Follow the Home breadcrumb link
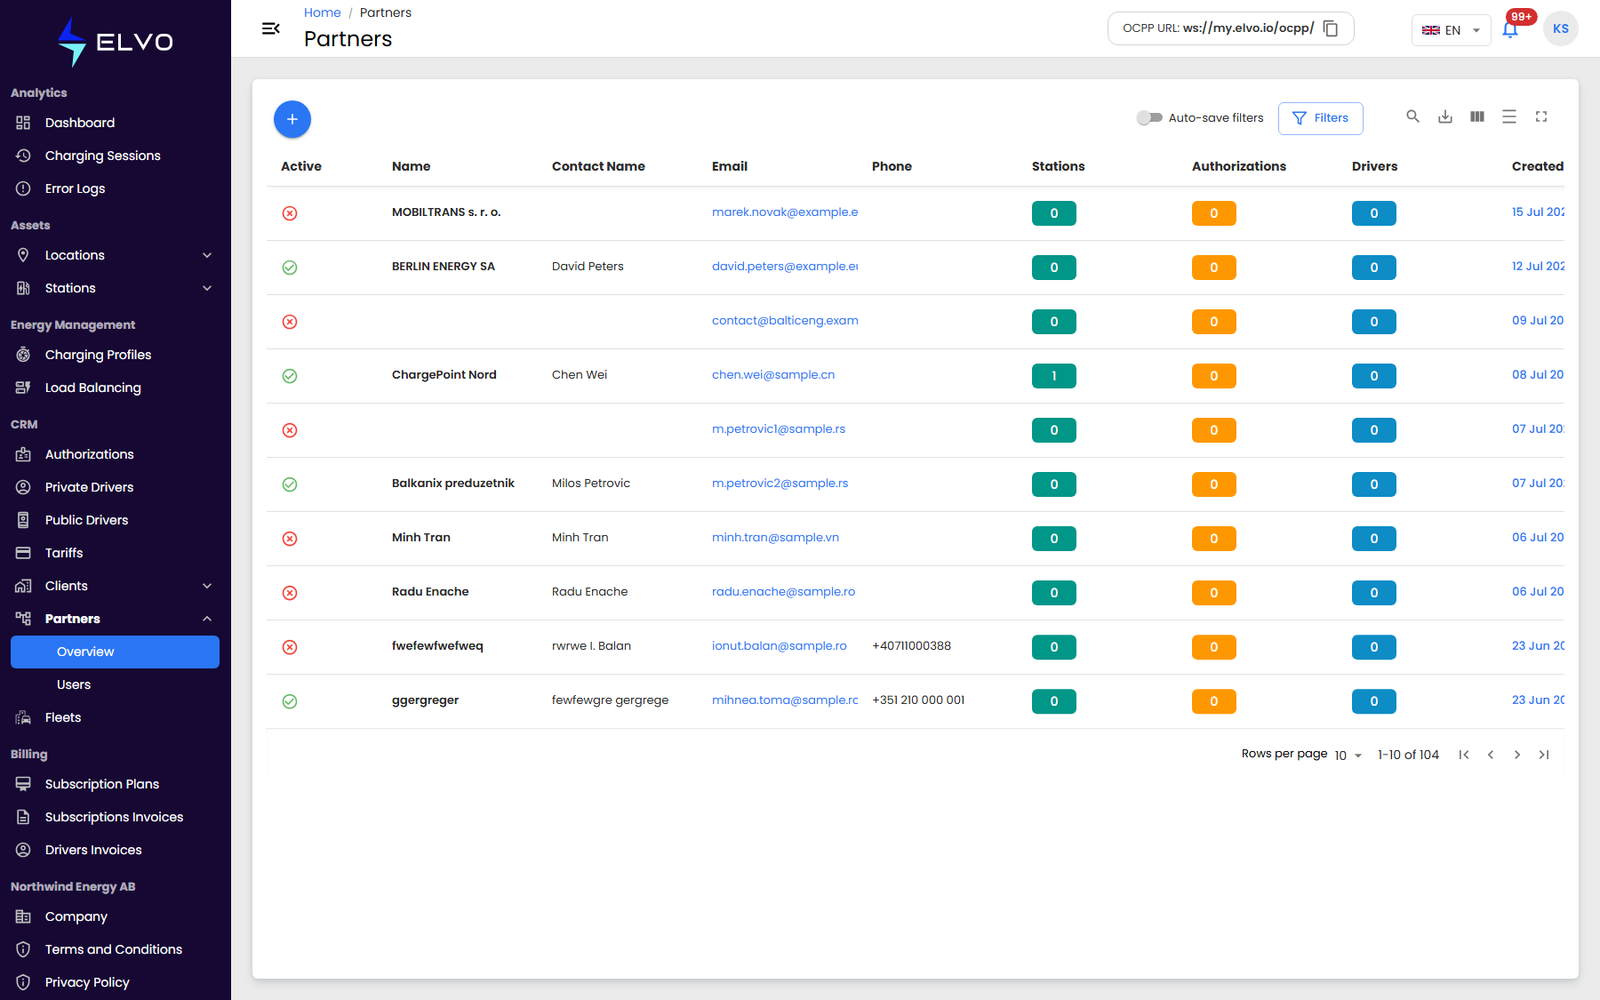1600x1000 pixels. point(322,13)
